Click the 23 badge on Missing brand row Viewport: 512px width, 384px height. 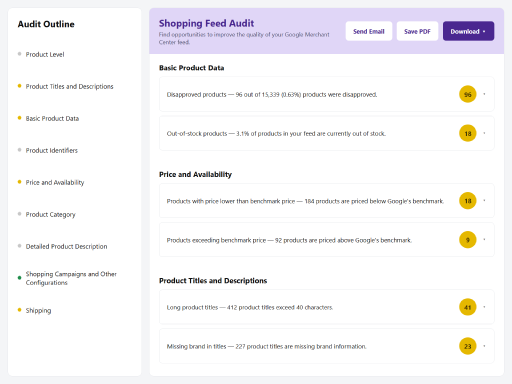coord(468,346)
